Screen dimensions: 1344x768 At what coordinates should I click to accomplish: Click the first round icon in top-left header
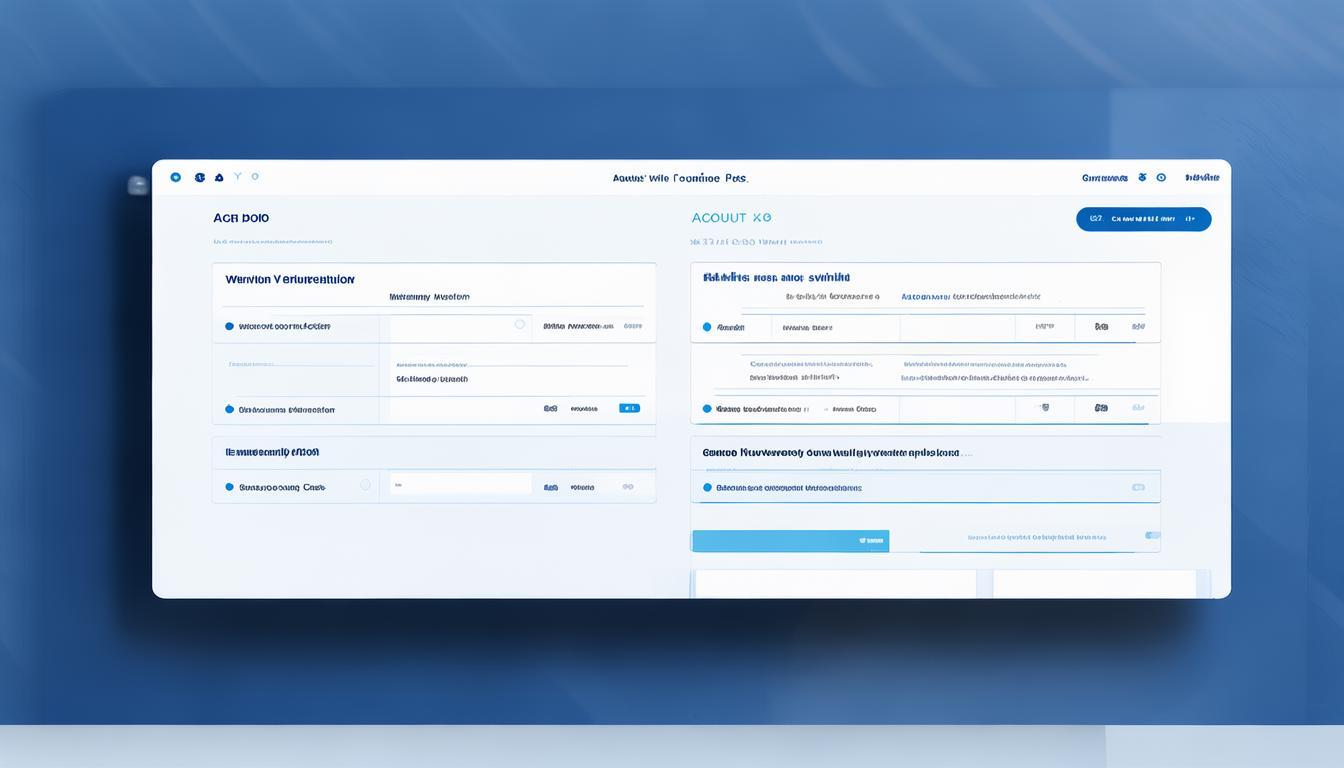[176, 177]
